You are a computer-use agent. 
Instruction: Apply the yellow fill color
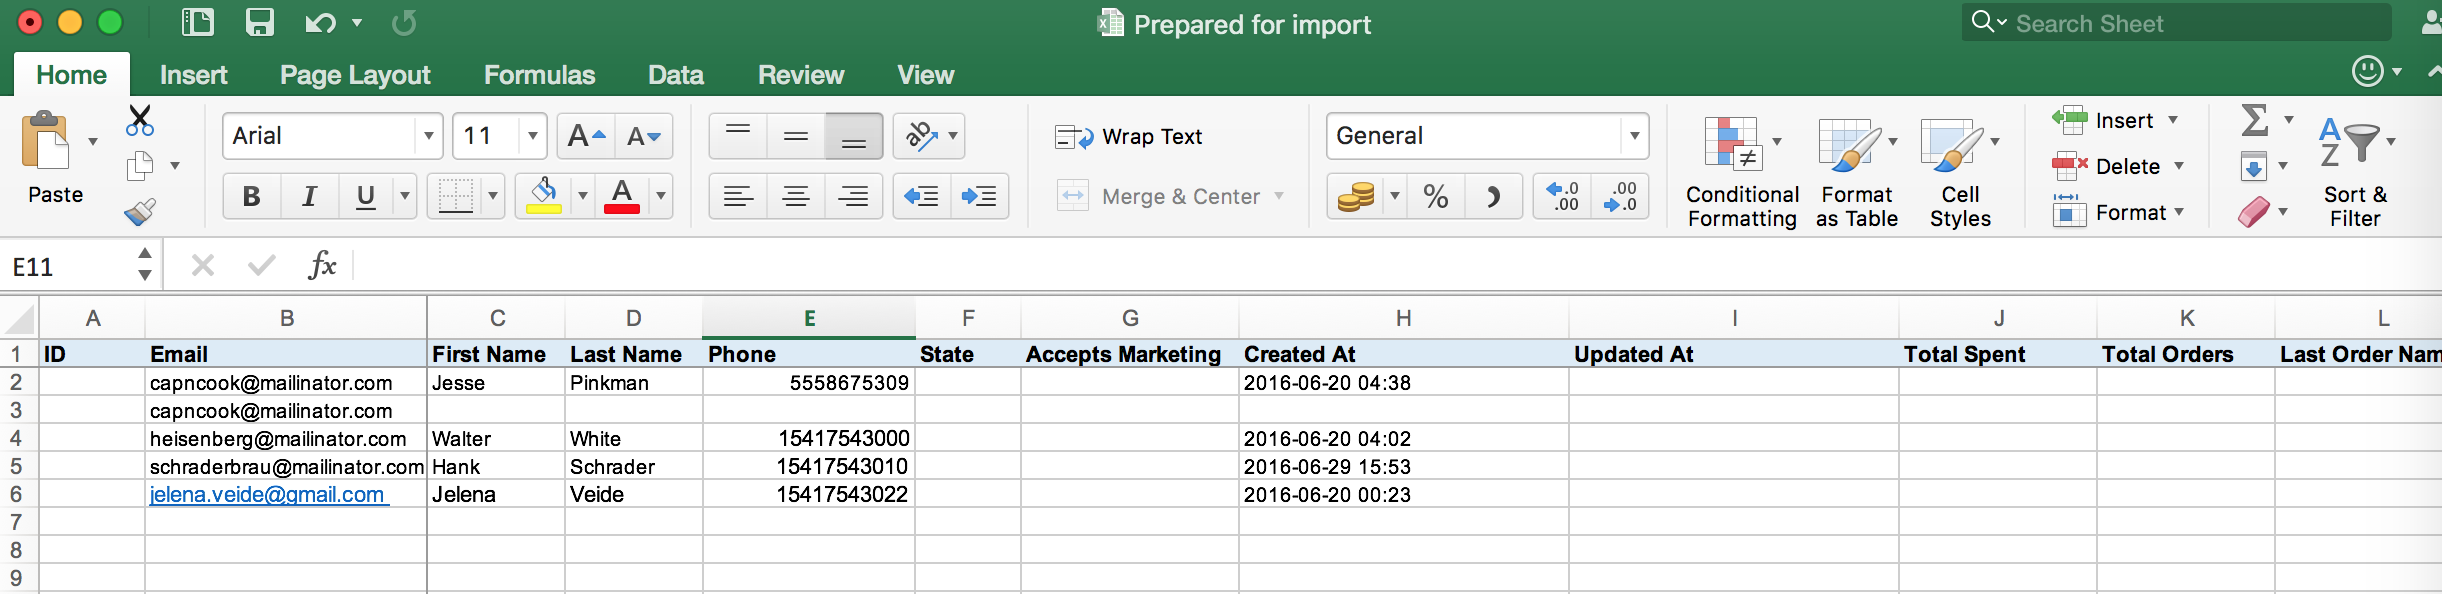(x=544, y=196)
